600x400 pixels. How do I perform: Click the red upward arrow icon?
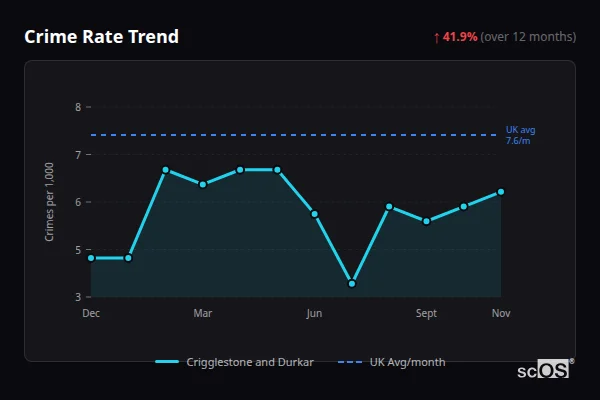click(x=437, y=38)
